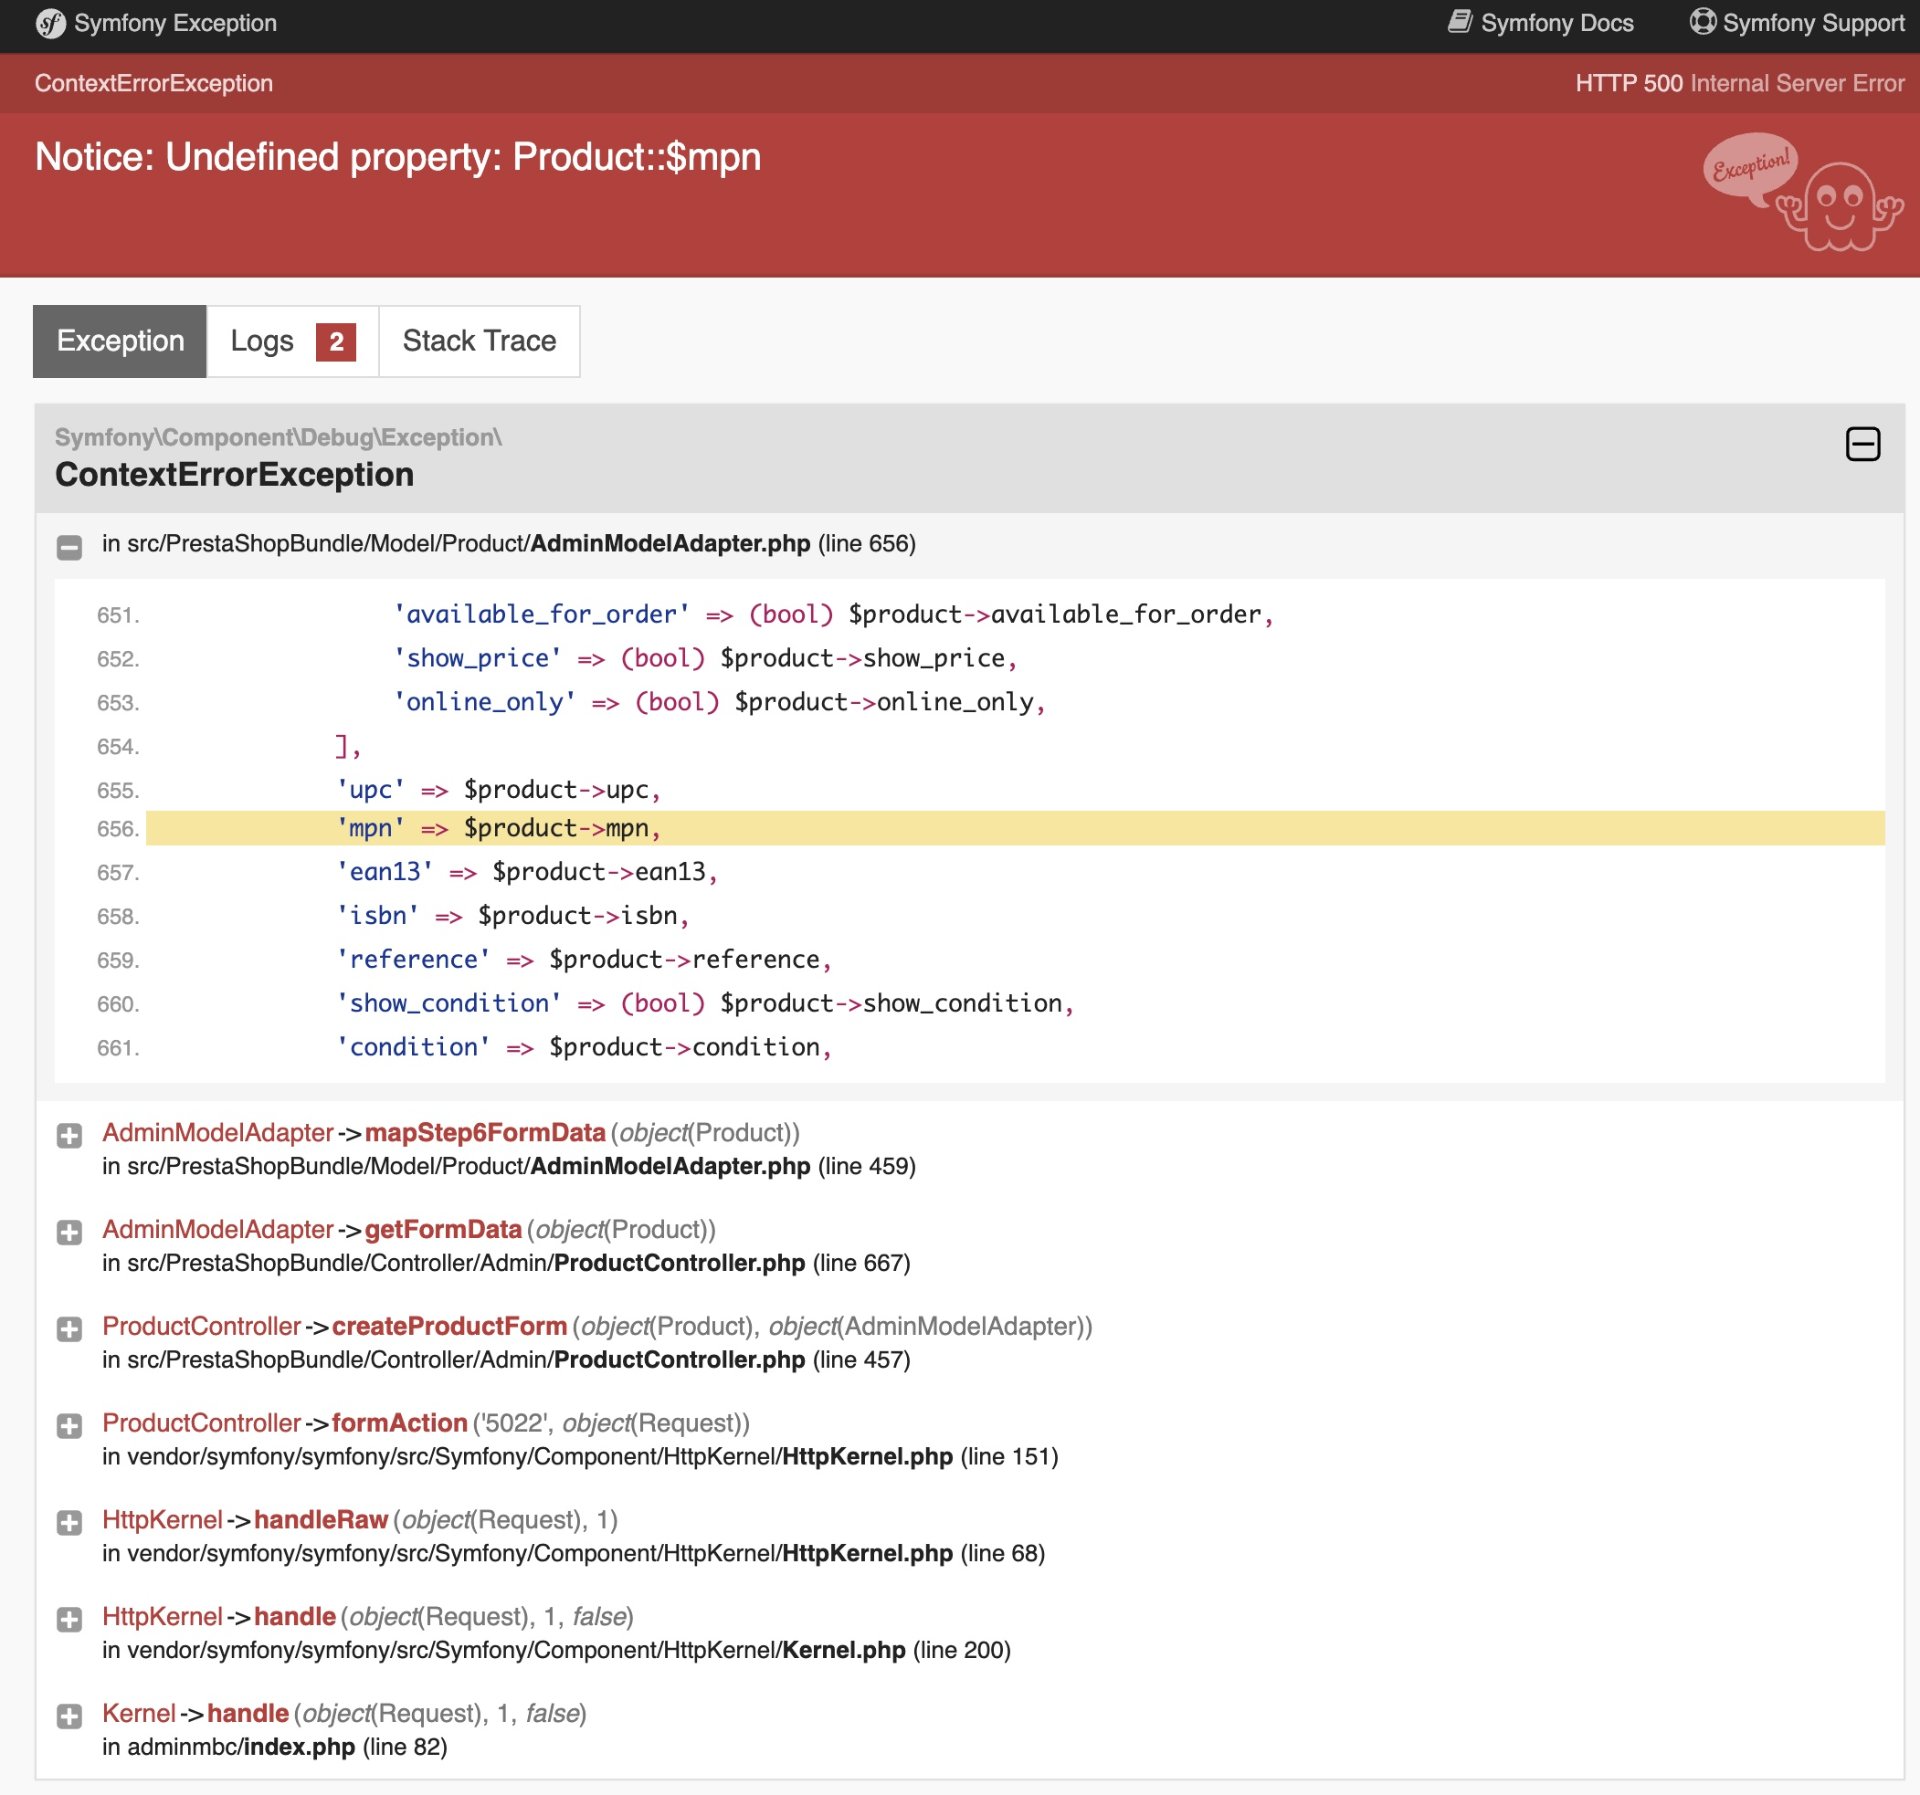Expand the getFormData trace entry

69,1232
